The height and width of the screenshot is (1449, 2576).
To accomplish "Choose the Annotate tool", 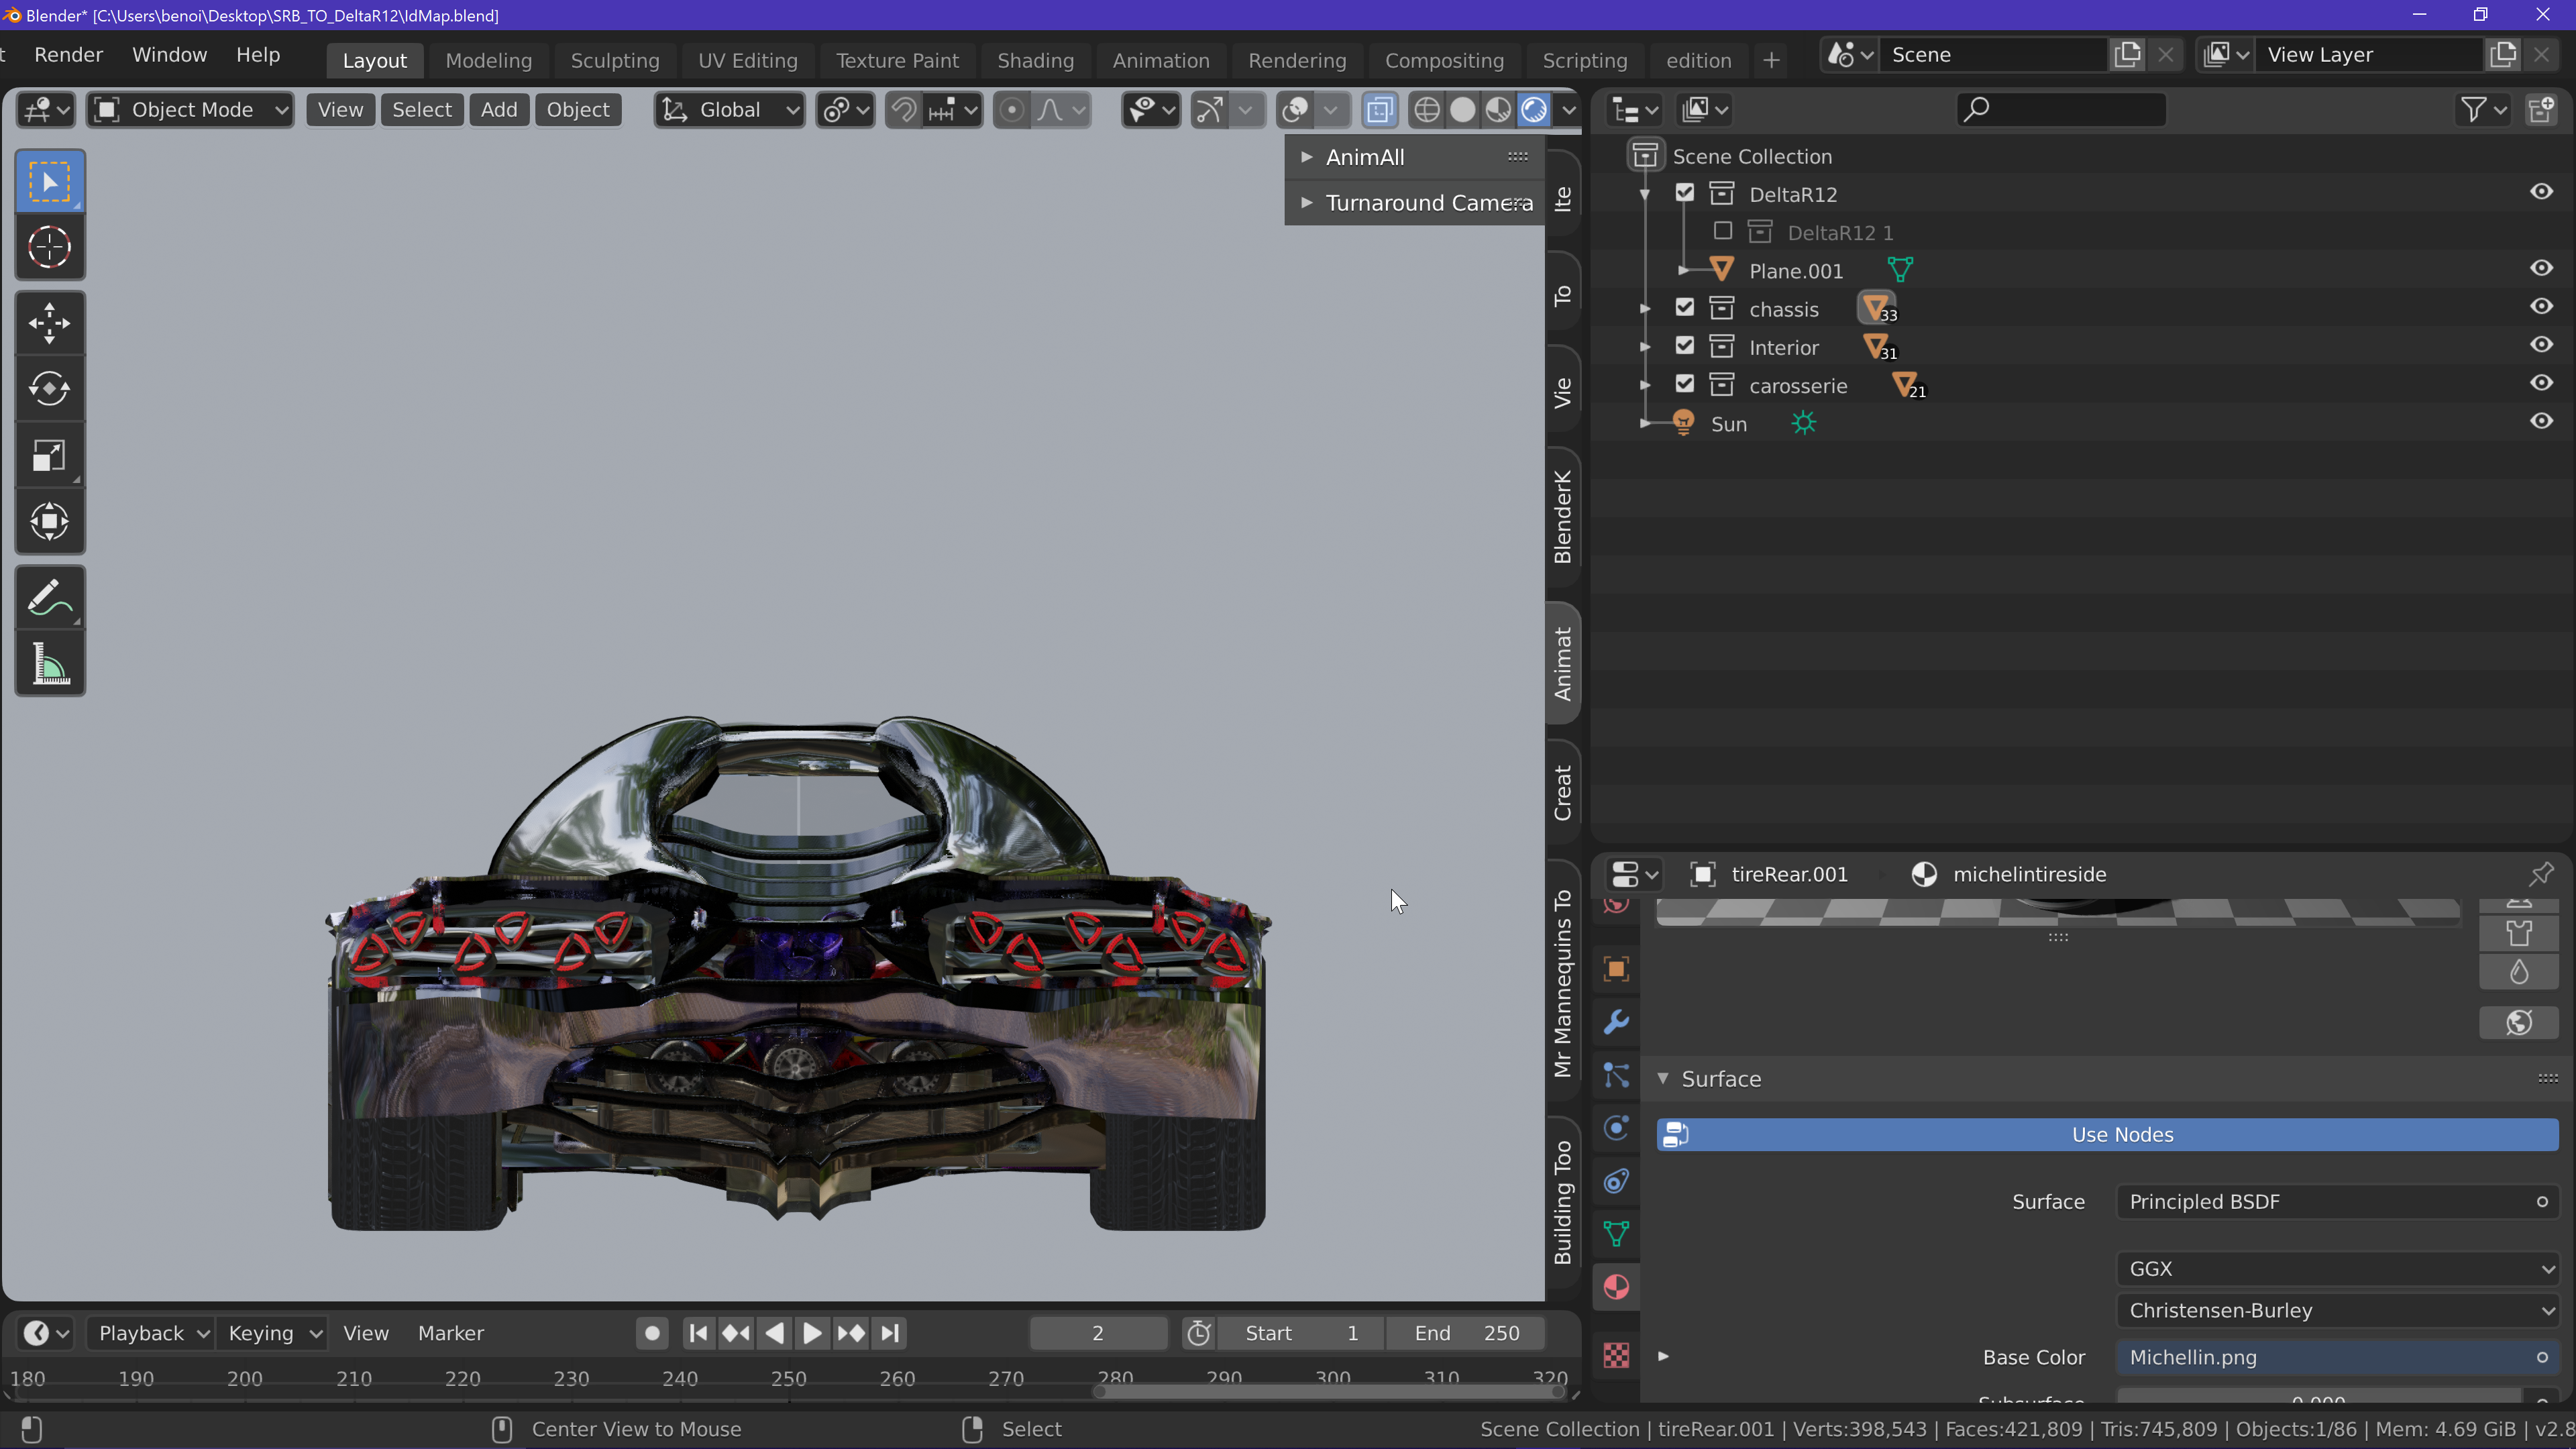I will (49, 598).
